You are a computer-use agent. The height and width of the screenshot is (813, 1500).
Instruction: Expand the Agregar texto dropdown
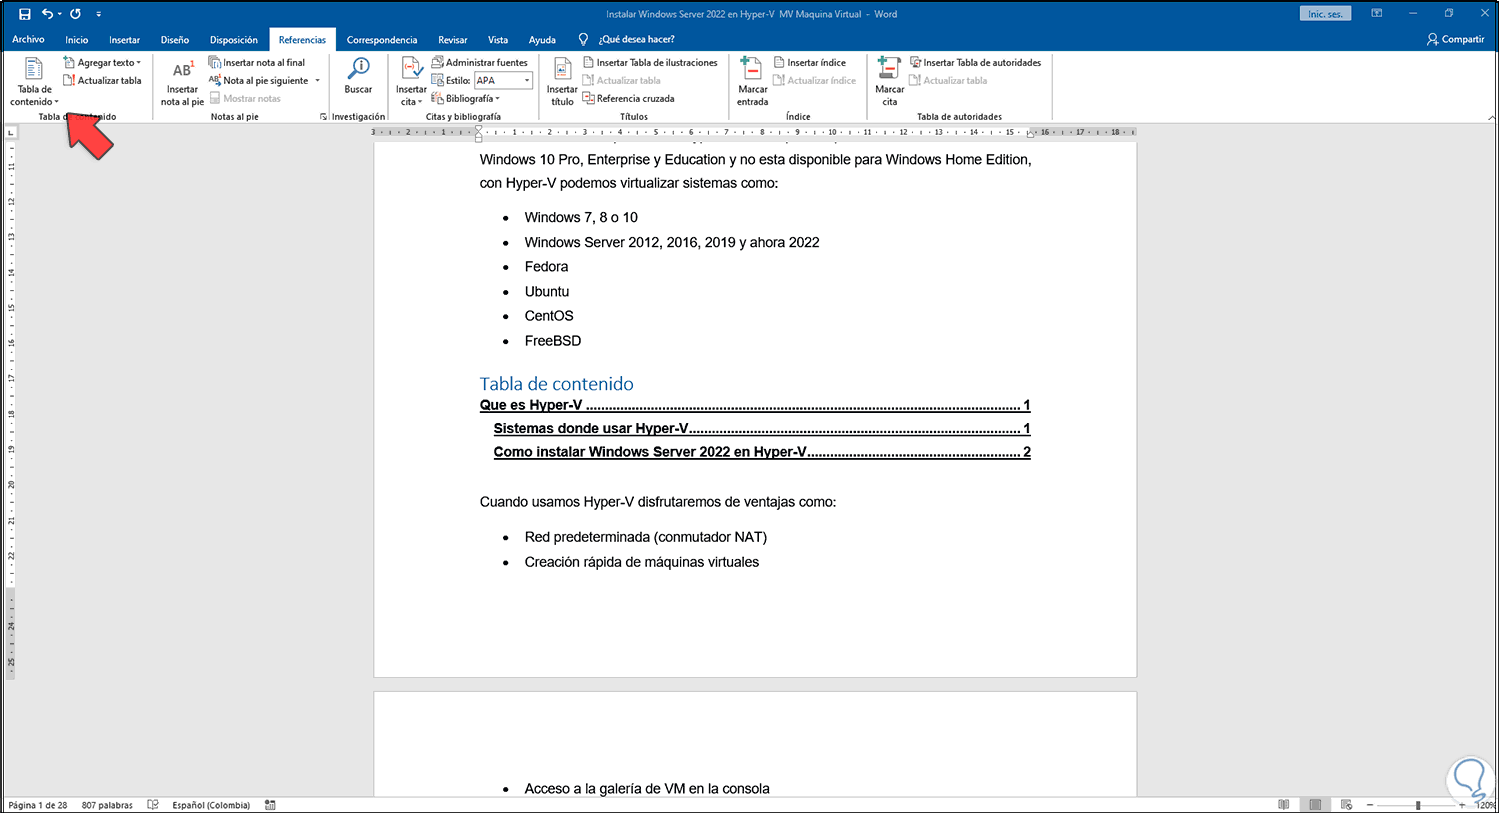click(x=102, y=62)
